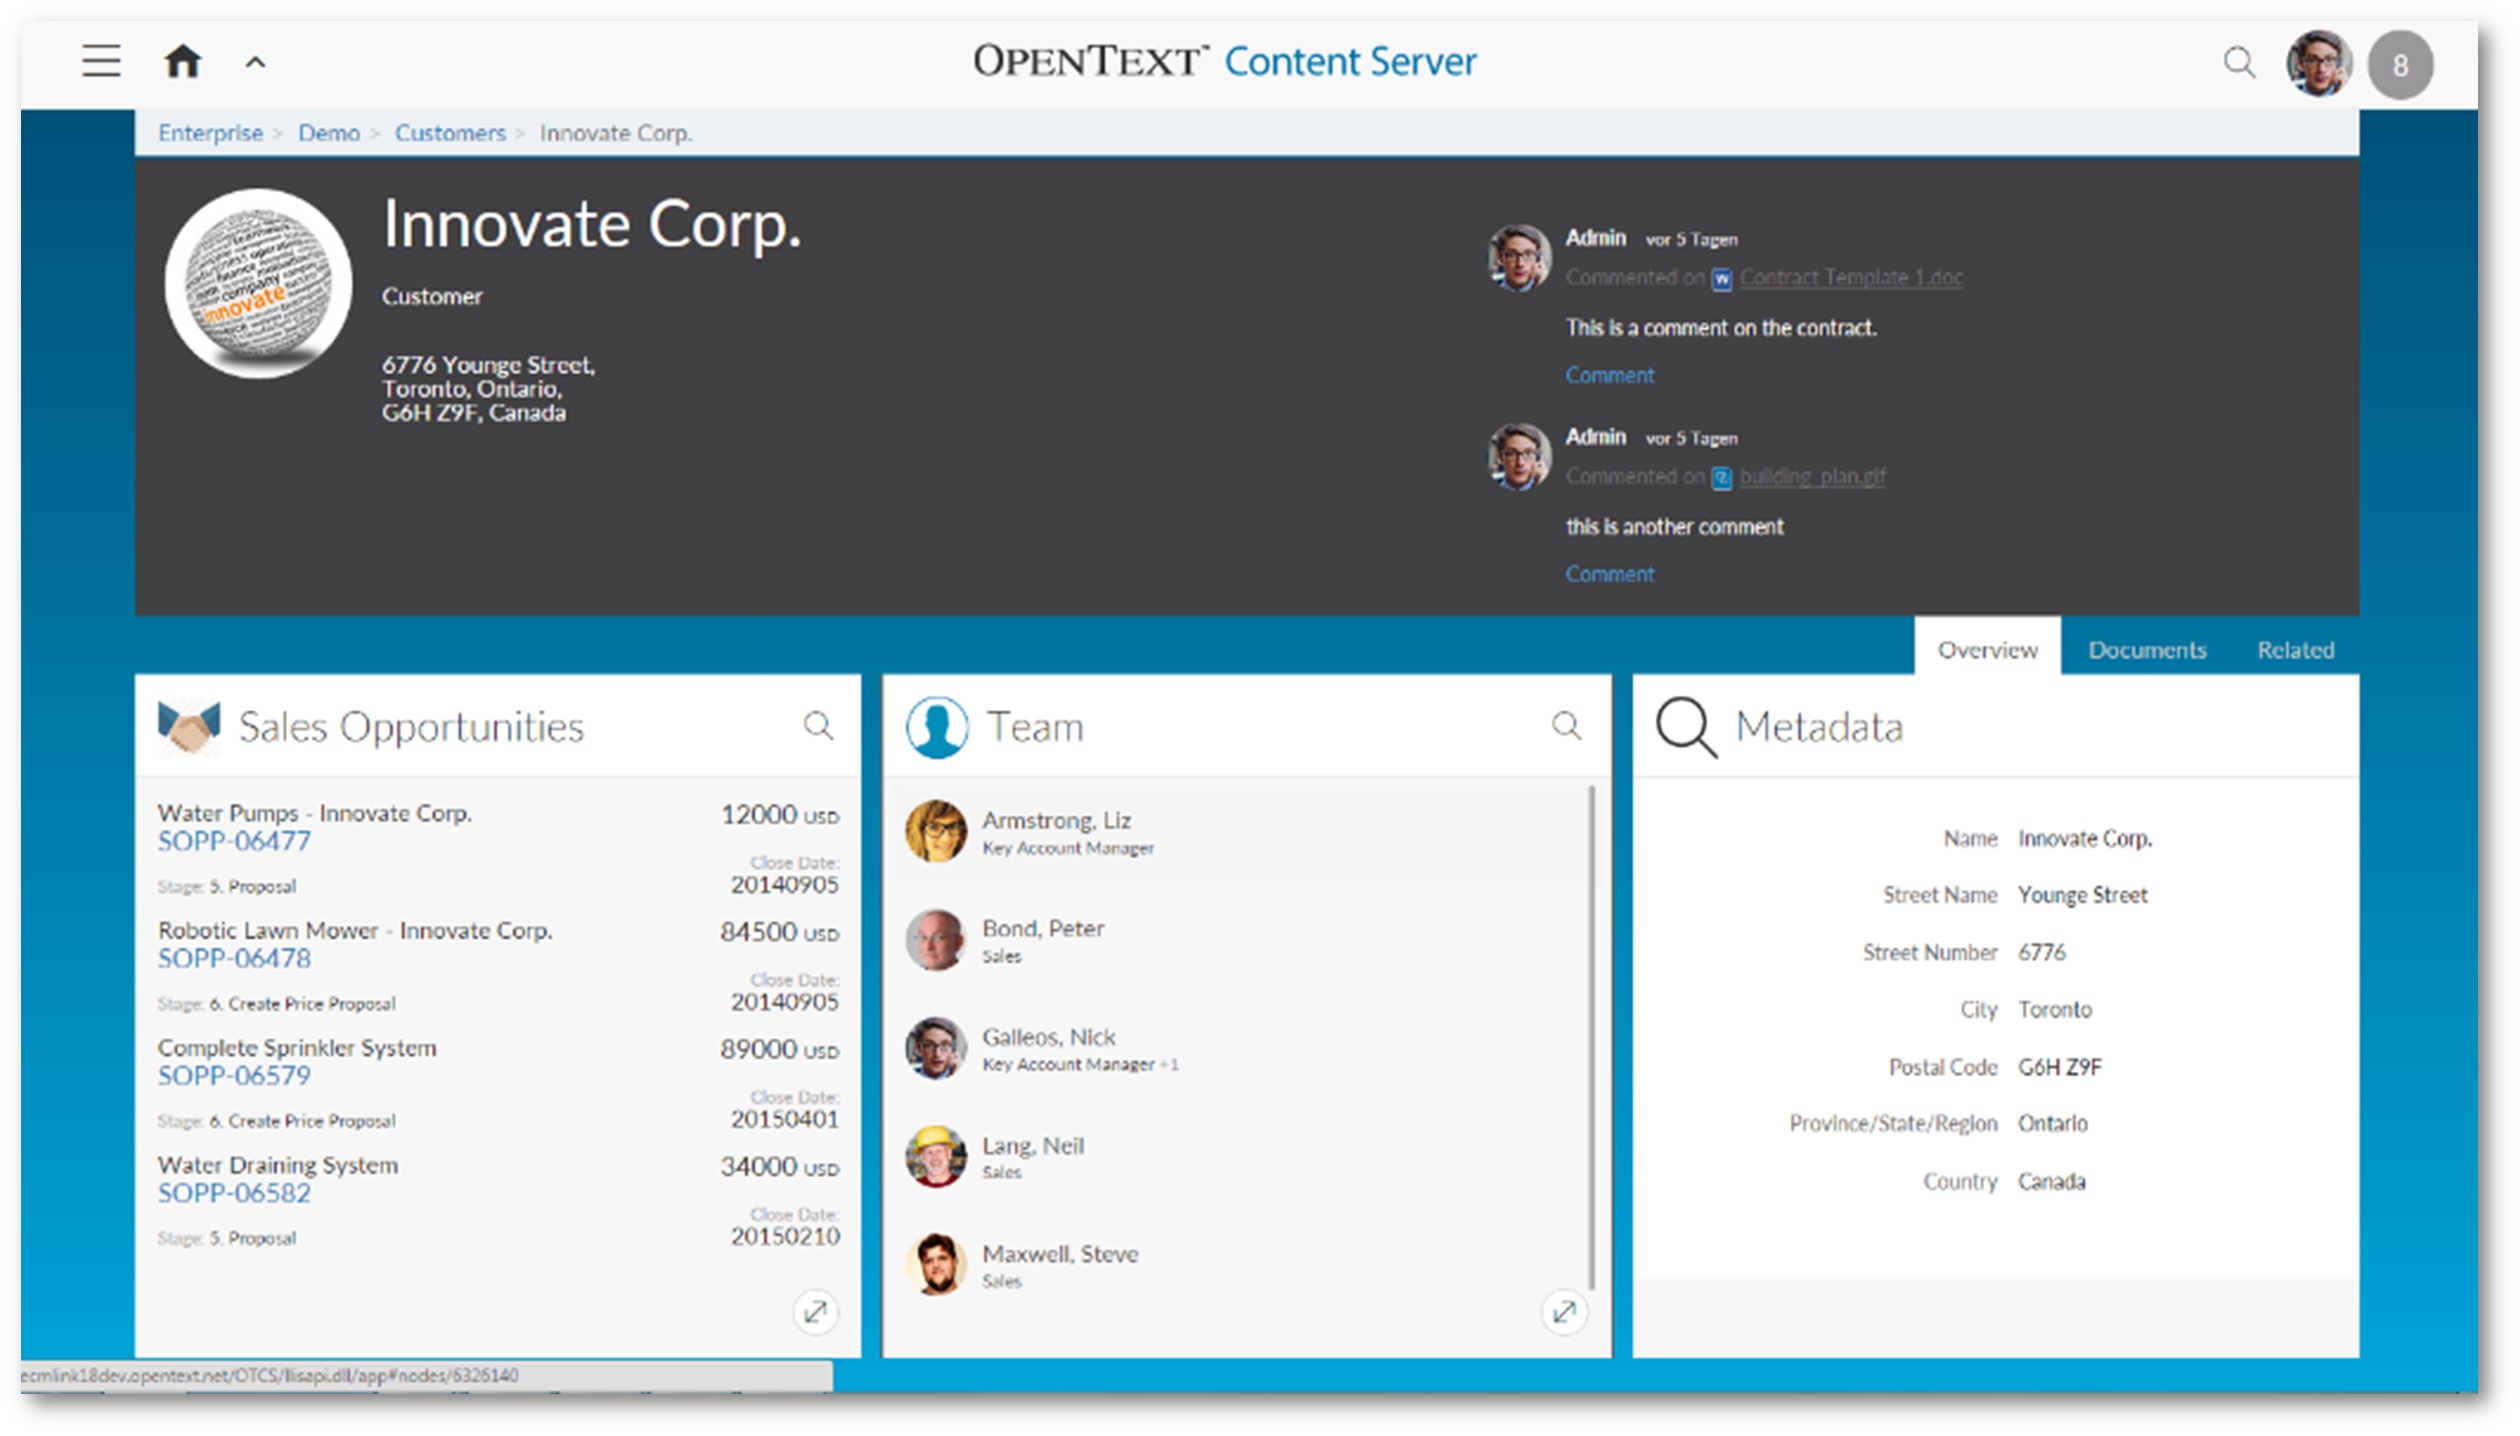Click the Innovate Corp. globe logo image

coord(258,283)
